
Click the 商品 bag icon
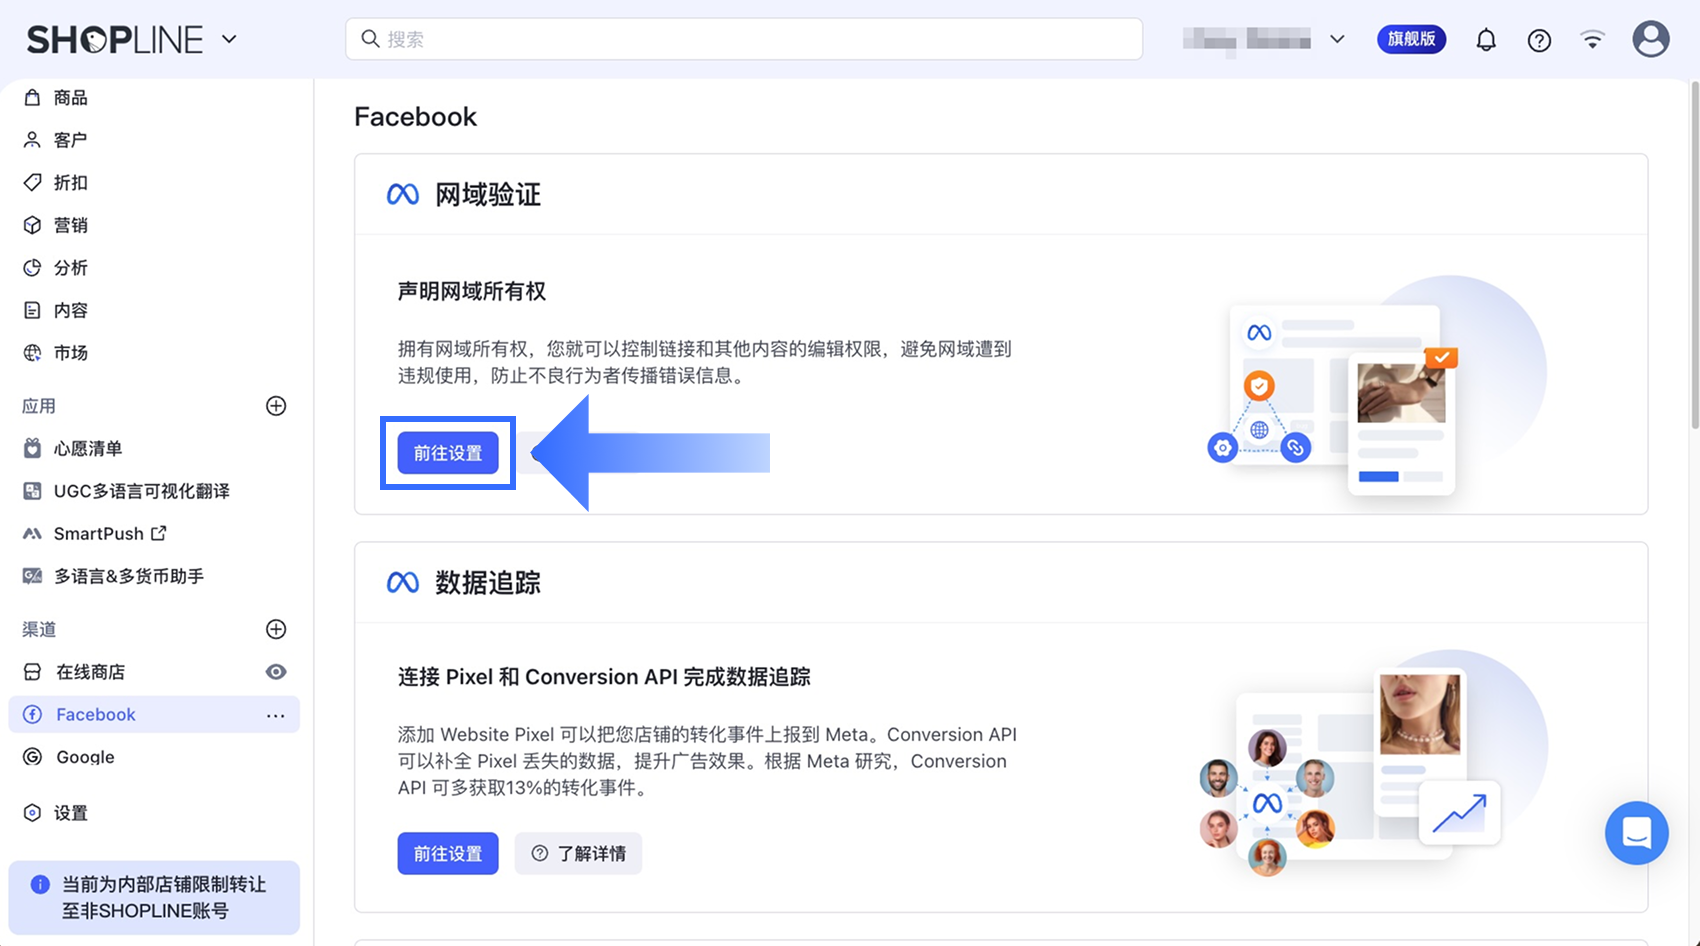click(x=33, y=97)
